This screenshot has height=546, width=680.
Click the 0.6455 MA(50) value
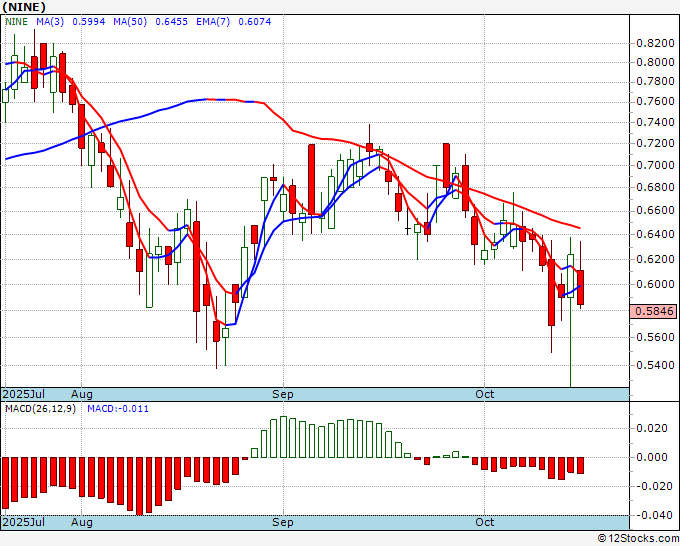click(171, 22)
